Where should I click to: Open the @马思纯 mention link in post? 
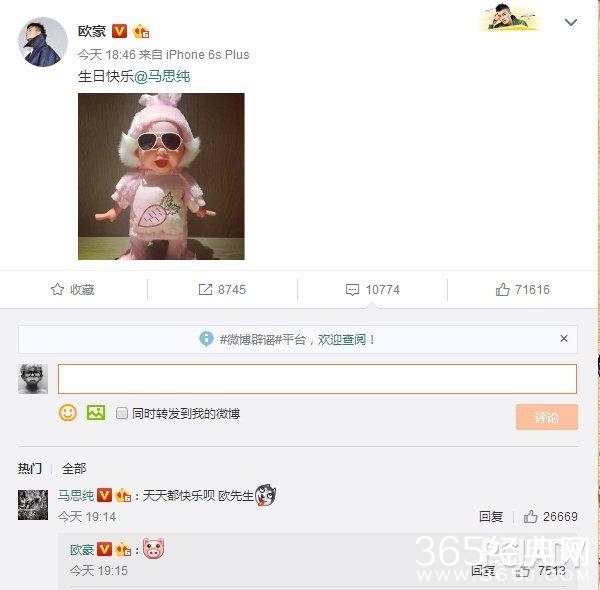tap(162, 76)
